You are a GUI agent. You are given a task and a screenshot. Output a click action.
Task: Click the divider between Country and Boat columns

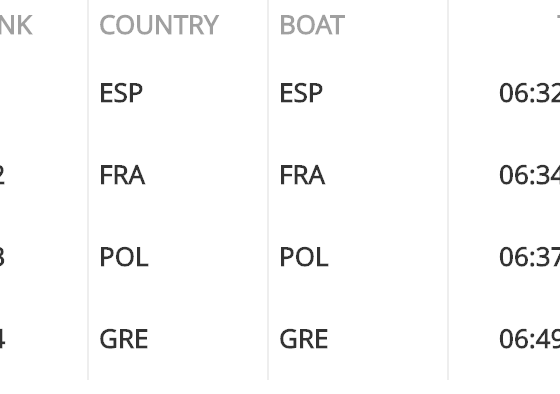tap(268, 190)
